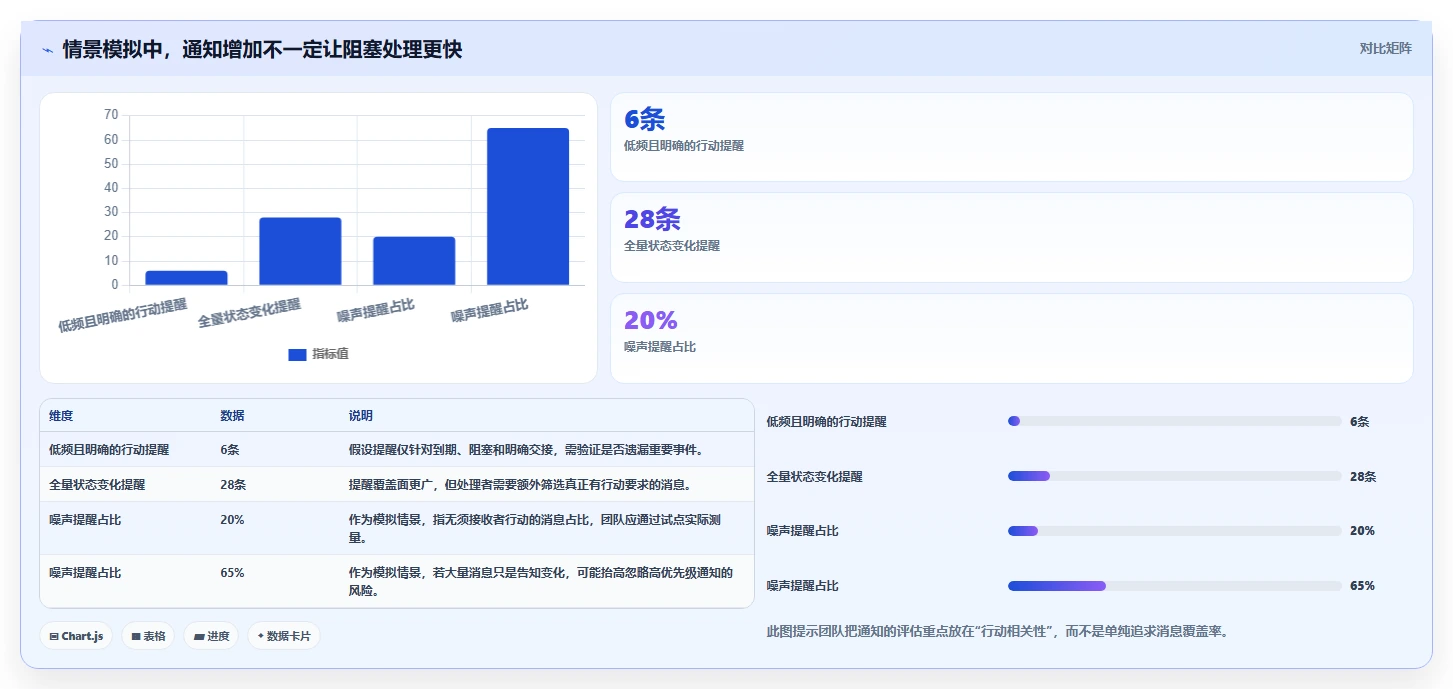
Task: Click the progress bar labeled 28条
Action: pyautogui.click(x=1175, y=476)
